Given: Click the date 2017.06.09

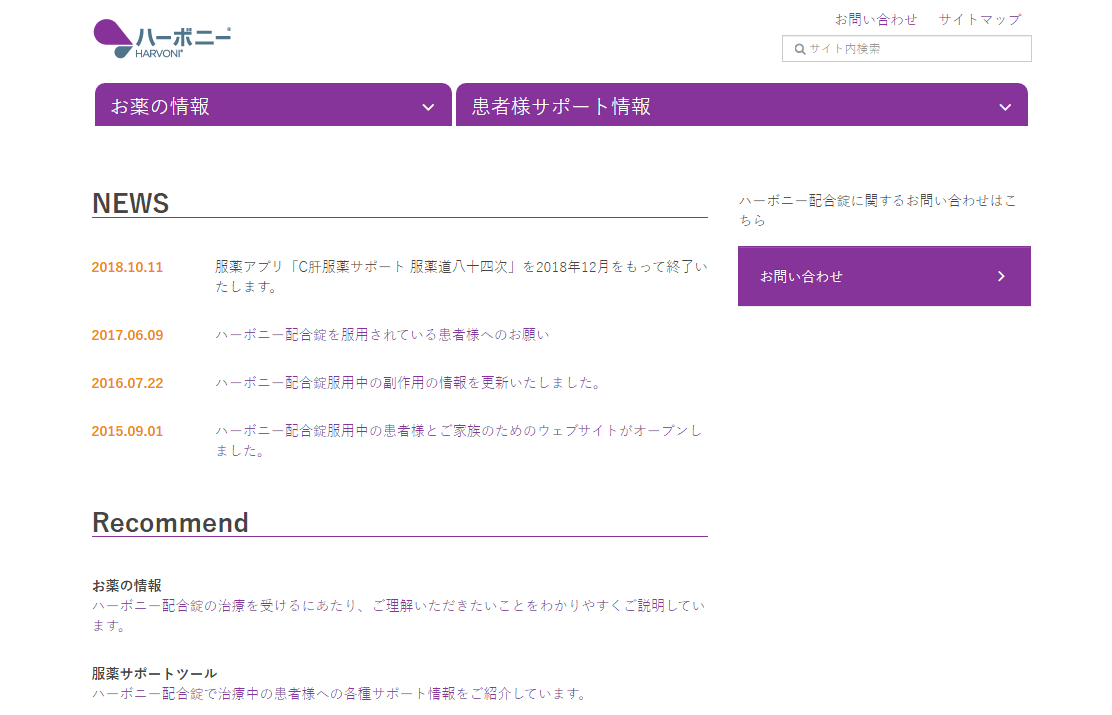Looking at the screenshot, I should 127,336.
